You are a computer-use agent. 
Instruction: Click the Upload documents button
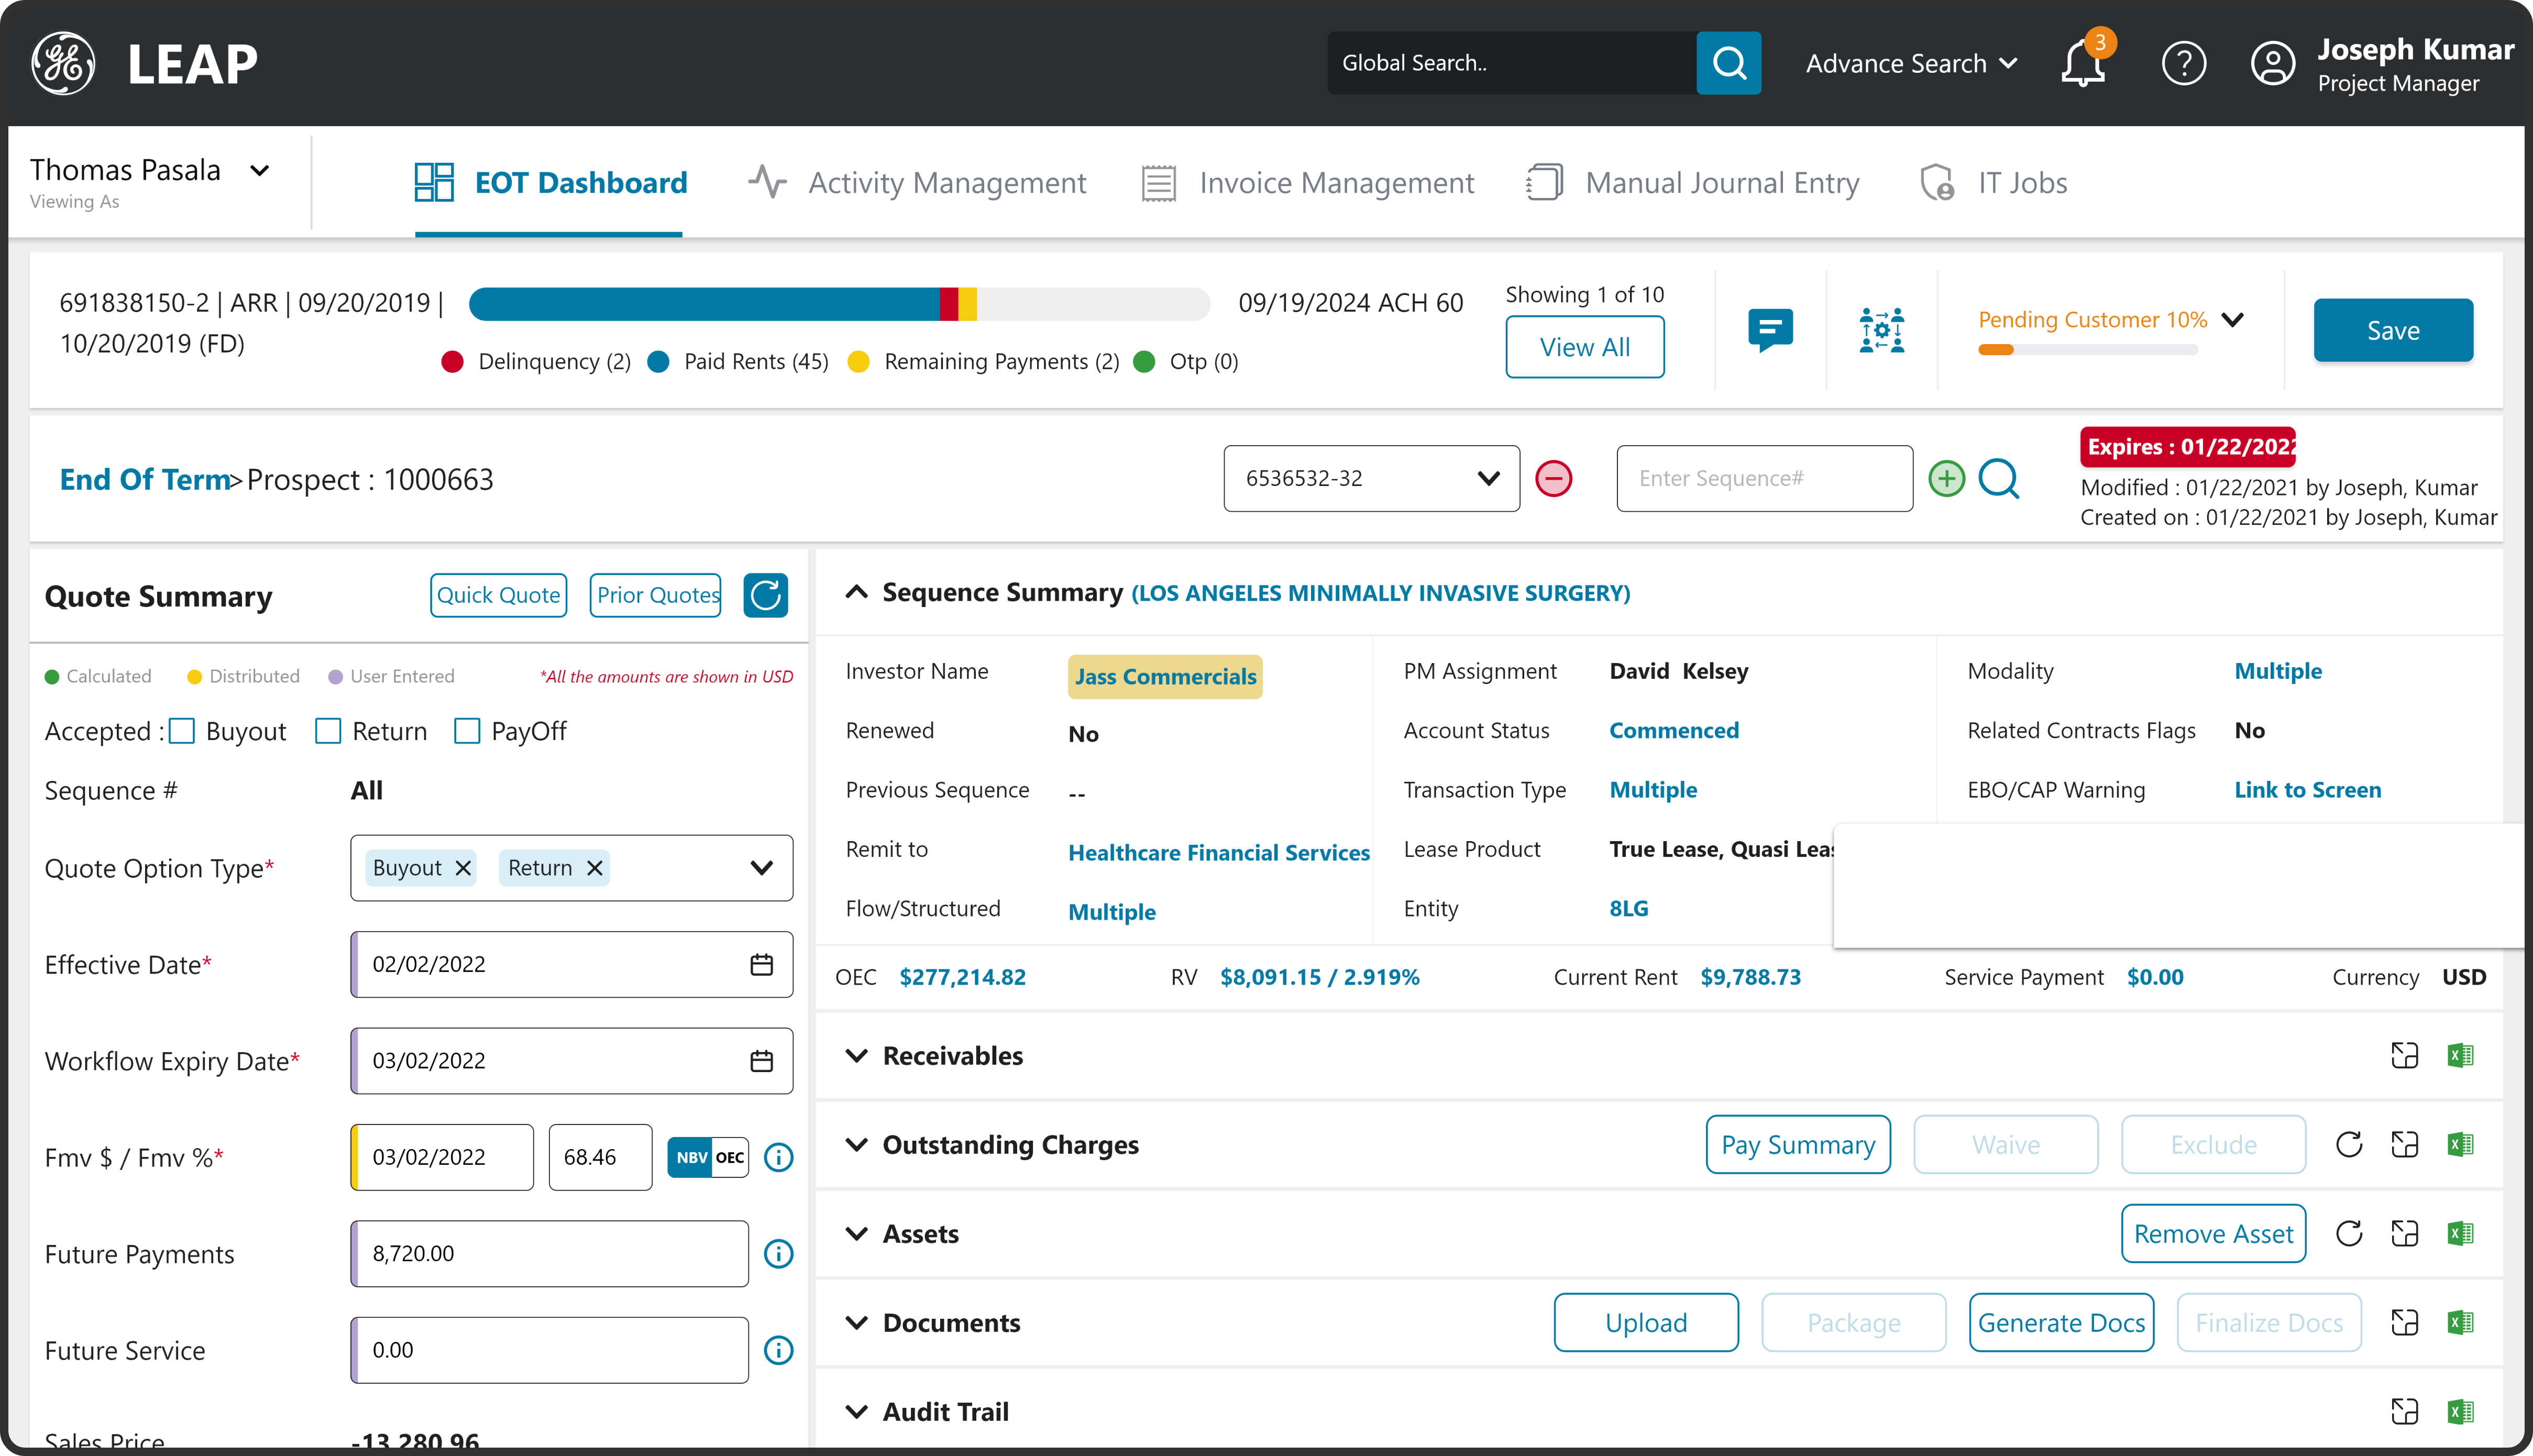point(1646,1322)
